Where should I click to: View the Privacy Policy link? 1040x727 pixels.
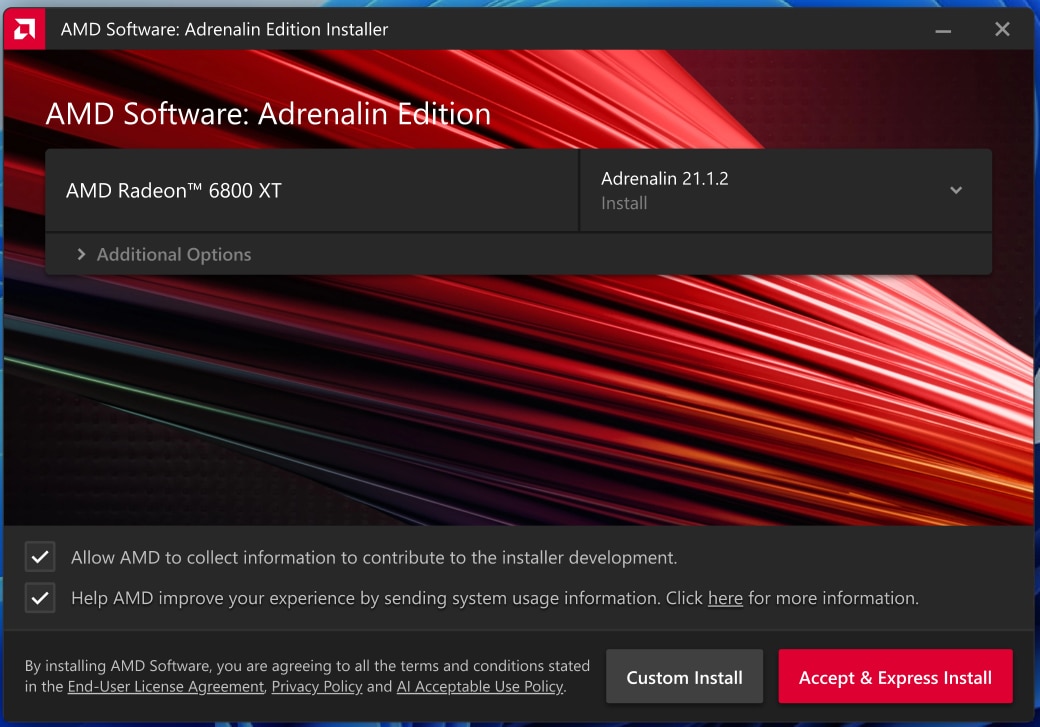pos(317,687)
